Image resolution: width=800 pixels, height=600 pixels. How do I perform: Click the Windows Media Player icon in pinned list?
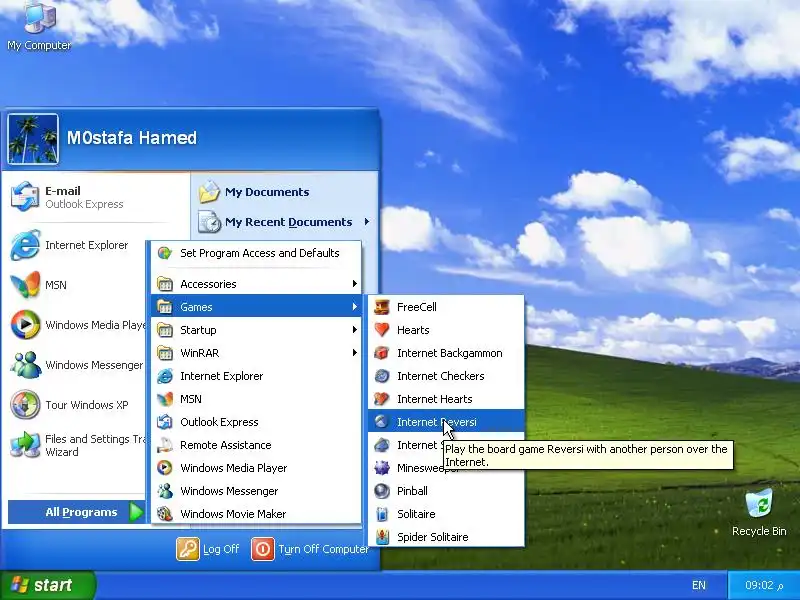click(x=25, y=324)
